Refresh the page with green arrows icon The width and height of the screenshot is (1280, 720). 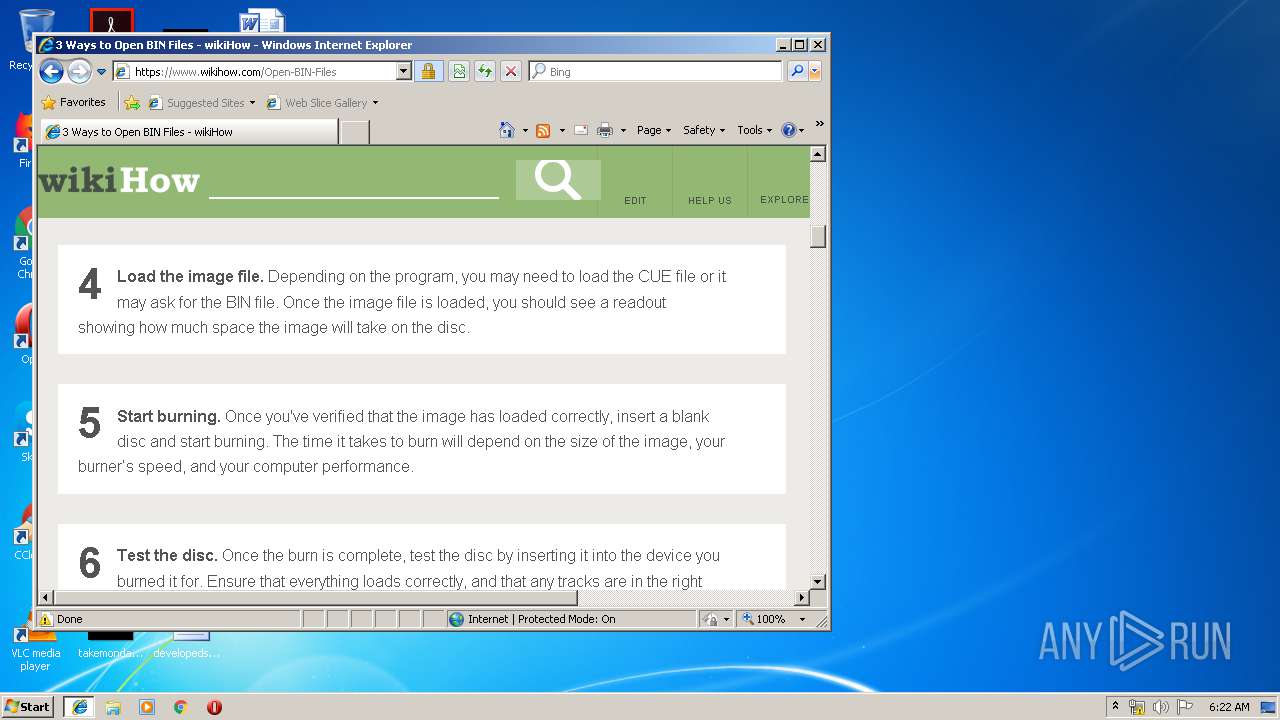point(485,71)
